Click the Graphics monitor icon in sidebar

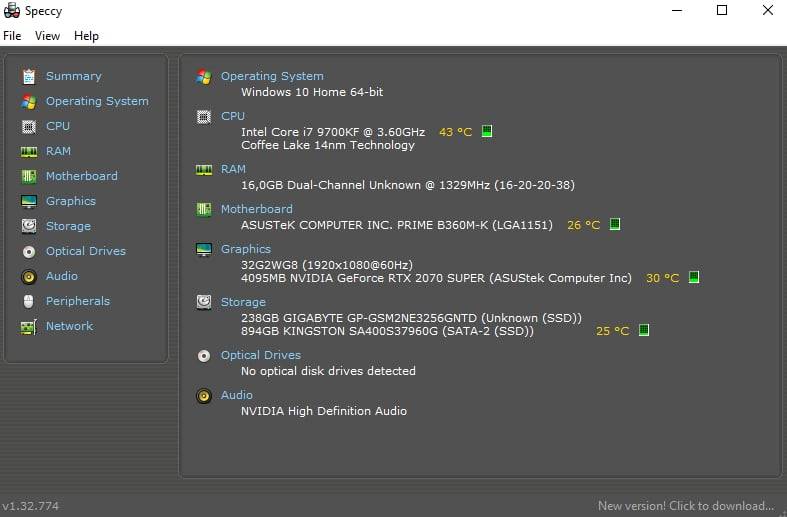click(29, 201)
